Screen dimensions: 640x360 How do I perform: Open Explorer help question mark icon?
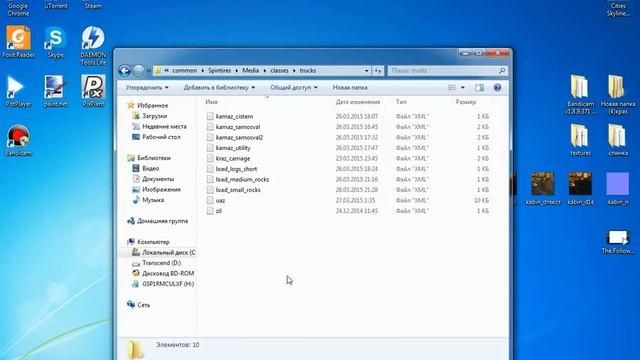pyautogui.click(x=497, y=87)
